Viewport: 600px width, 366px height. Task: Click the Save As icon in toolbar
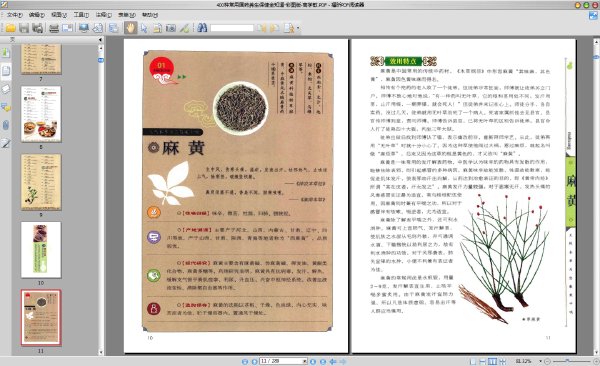pyautogui.click(x=38, y=28)
